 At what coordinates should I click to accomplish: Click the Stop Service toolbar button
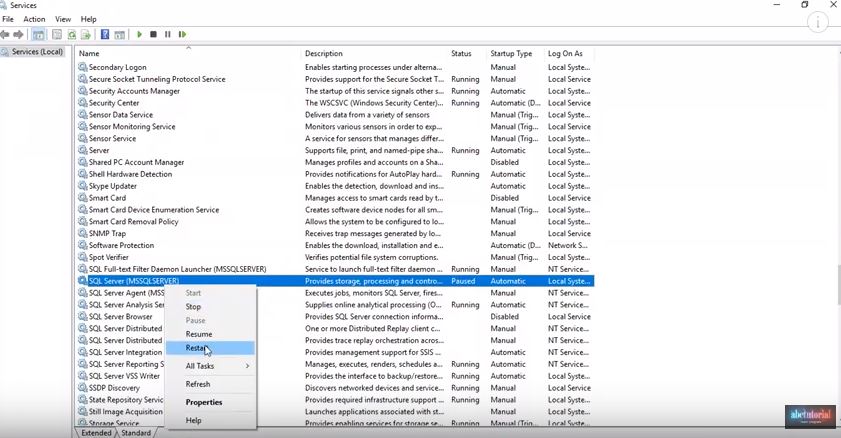[x=153, y=34]
